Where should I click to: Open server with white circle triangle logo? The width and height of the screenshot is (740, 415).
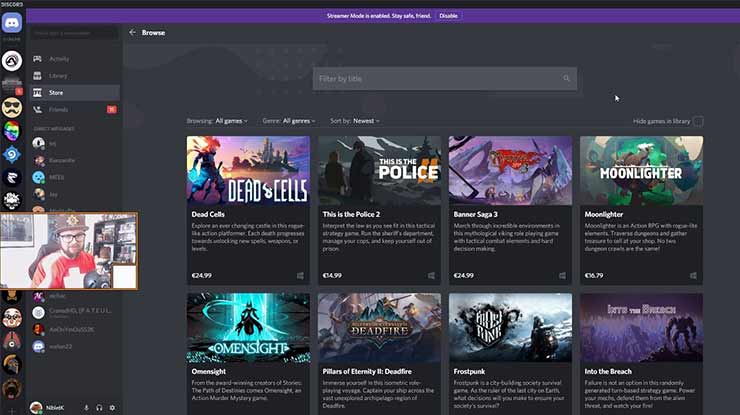[12, 60]
